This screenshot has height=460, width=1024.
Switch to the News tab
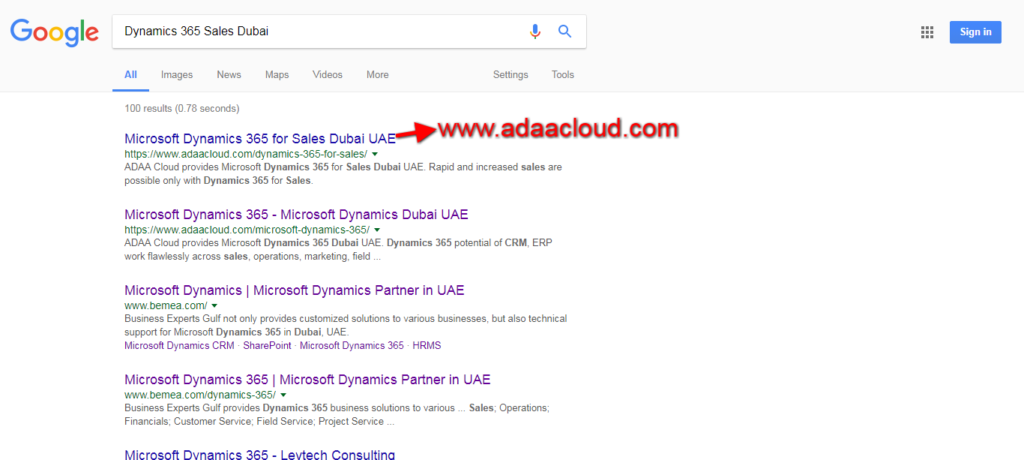tap(229, 75)
